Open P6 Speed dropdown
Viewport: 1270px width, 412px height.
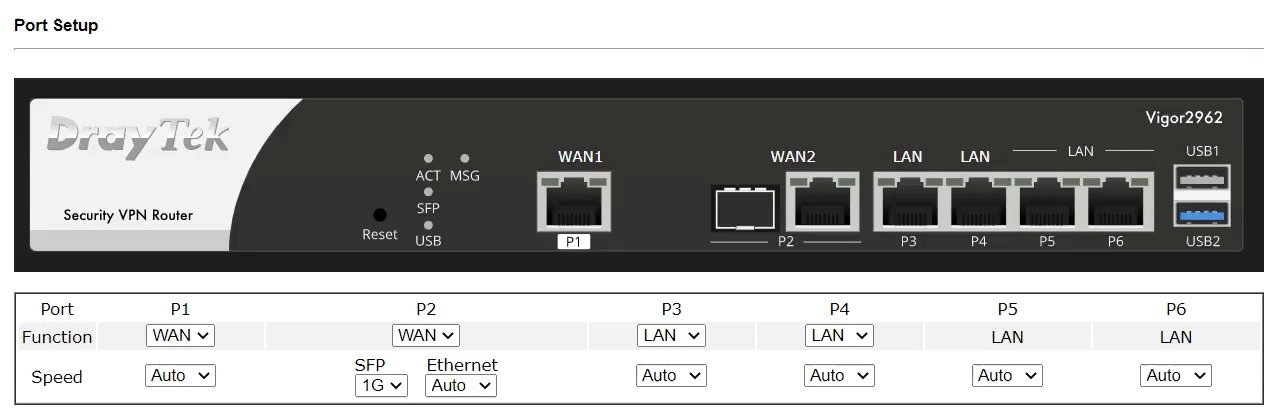click(x=1175, y=376)
